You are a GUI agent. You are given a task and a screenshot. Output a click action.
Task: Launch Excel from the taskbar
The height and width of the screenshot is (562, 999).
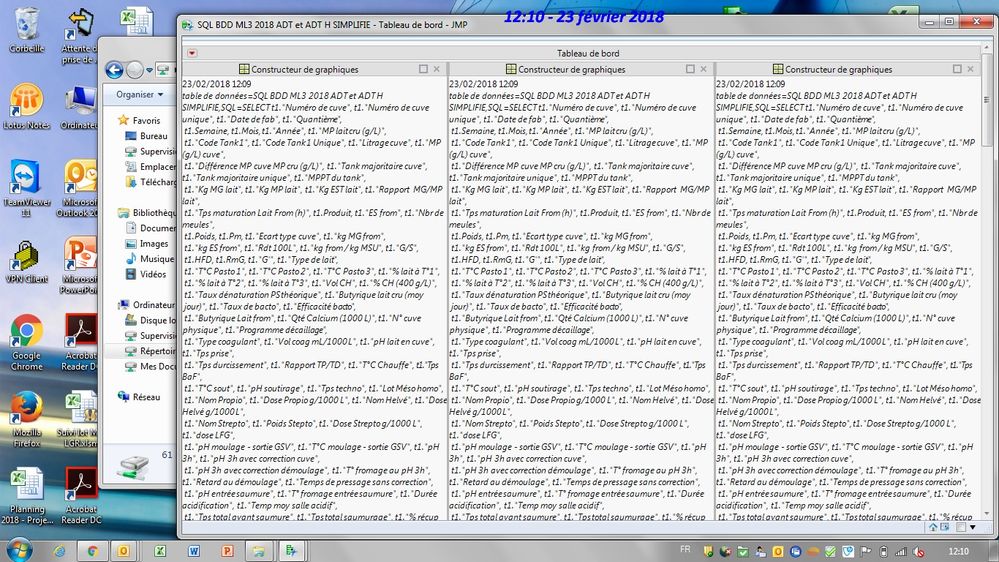(x=160, y=551)
